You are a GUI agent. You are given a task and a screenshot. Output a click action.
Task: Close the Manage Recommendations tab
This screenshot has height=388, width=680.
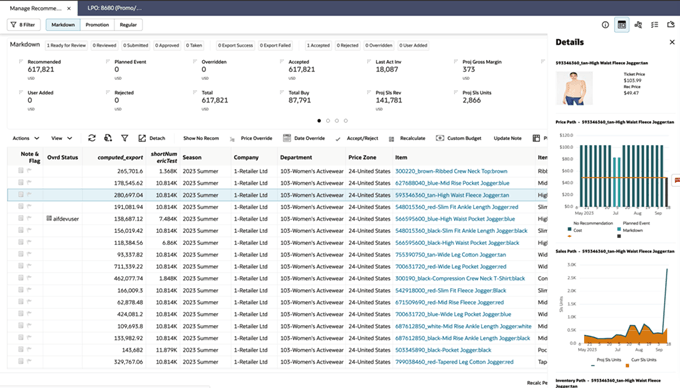point(69,8)
